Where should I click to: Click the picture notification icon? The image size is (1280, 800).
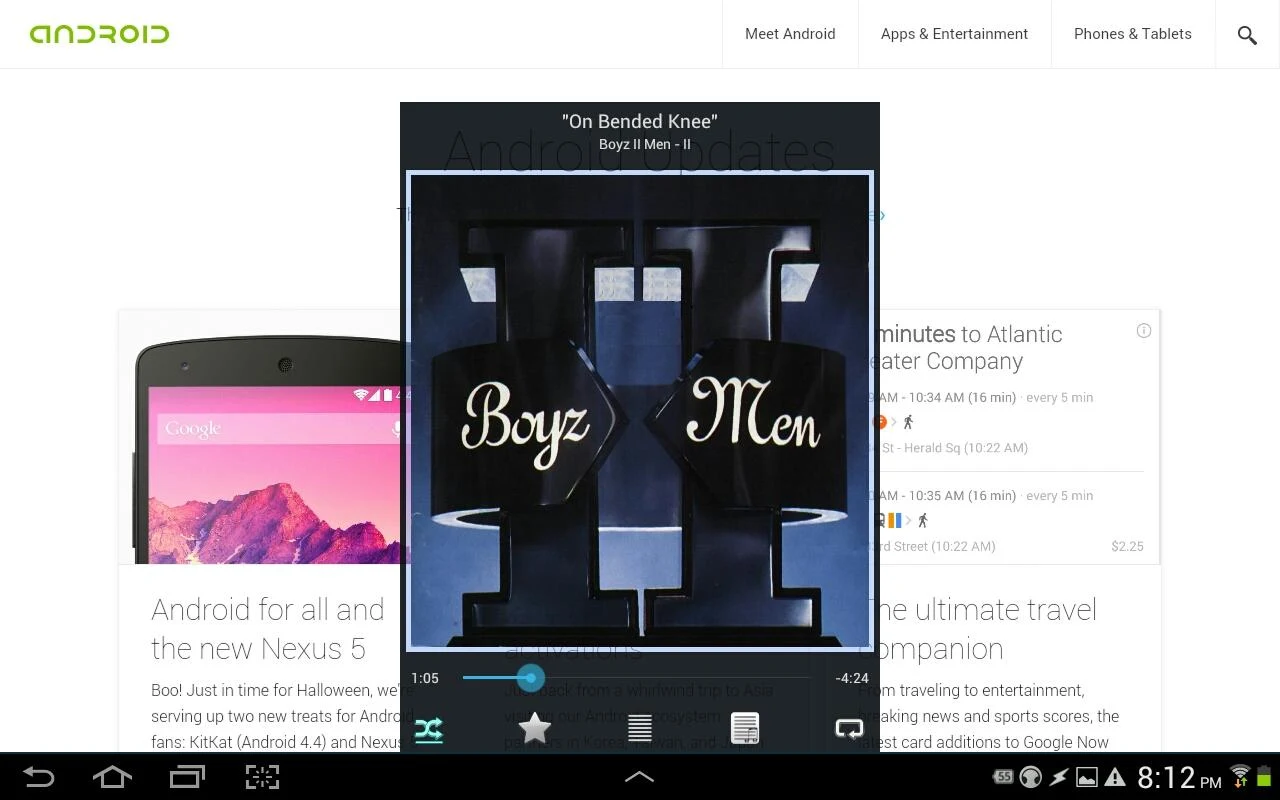[x=1086, y=777]
